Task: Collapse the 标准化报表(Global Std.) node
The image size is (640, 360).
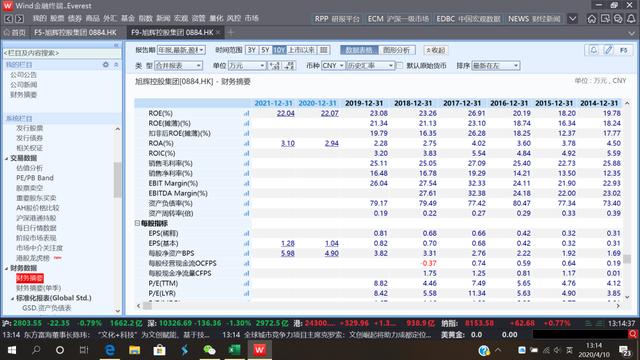Action: [x=12, y=298]
